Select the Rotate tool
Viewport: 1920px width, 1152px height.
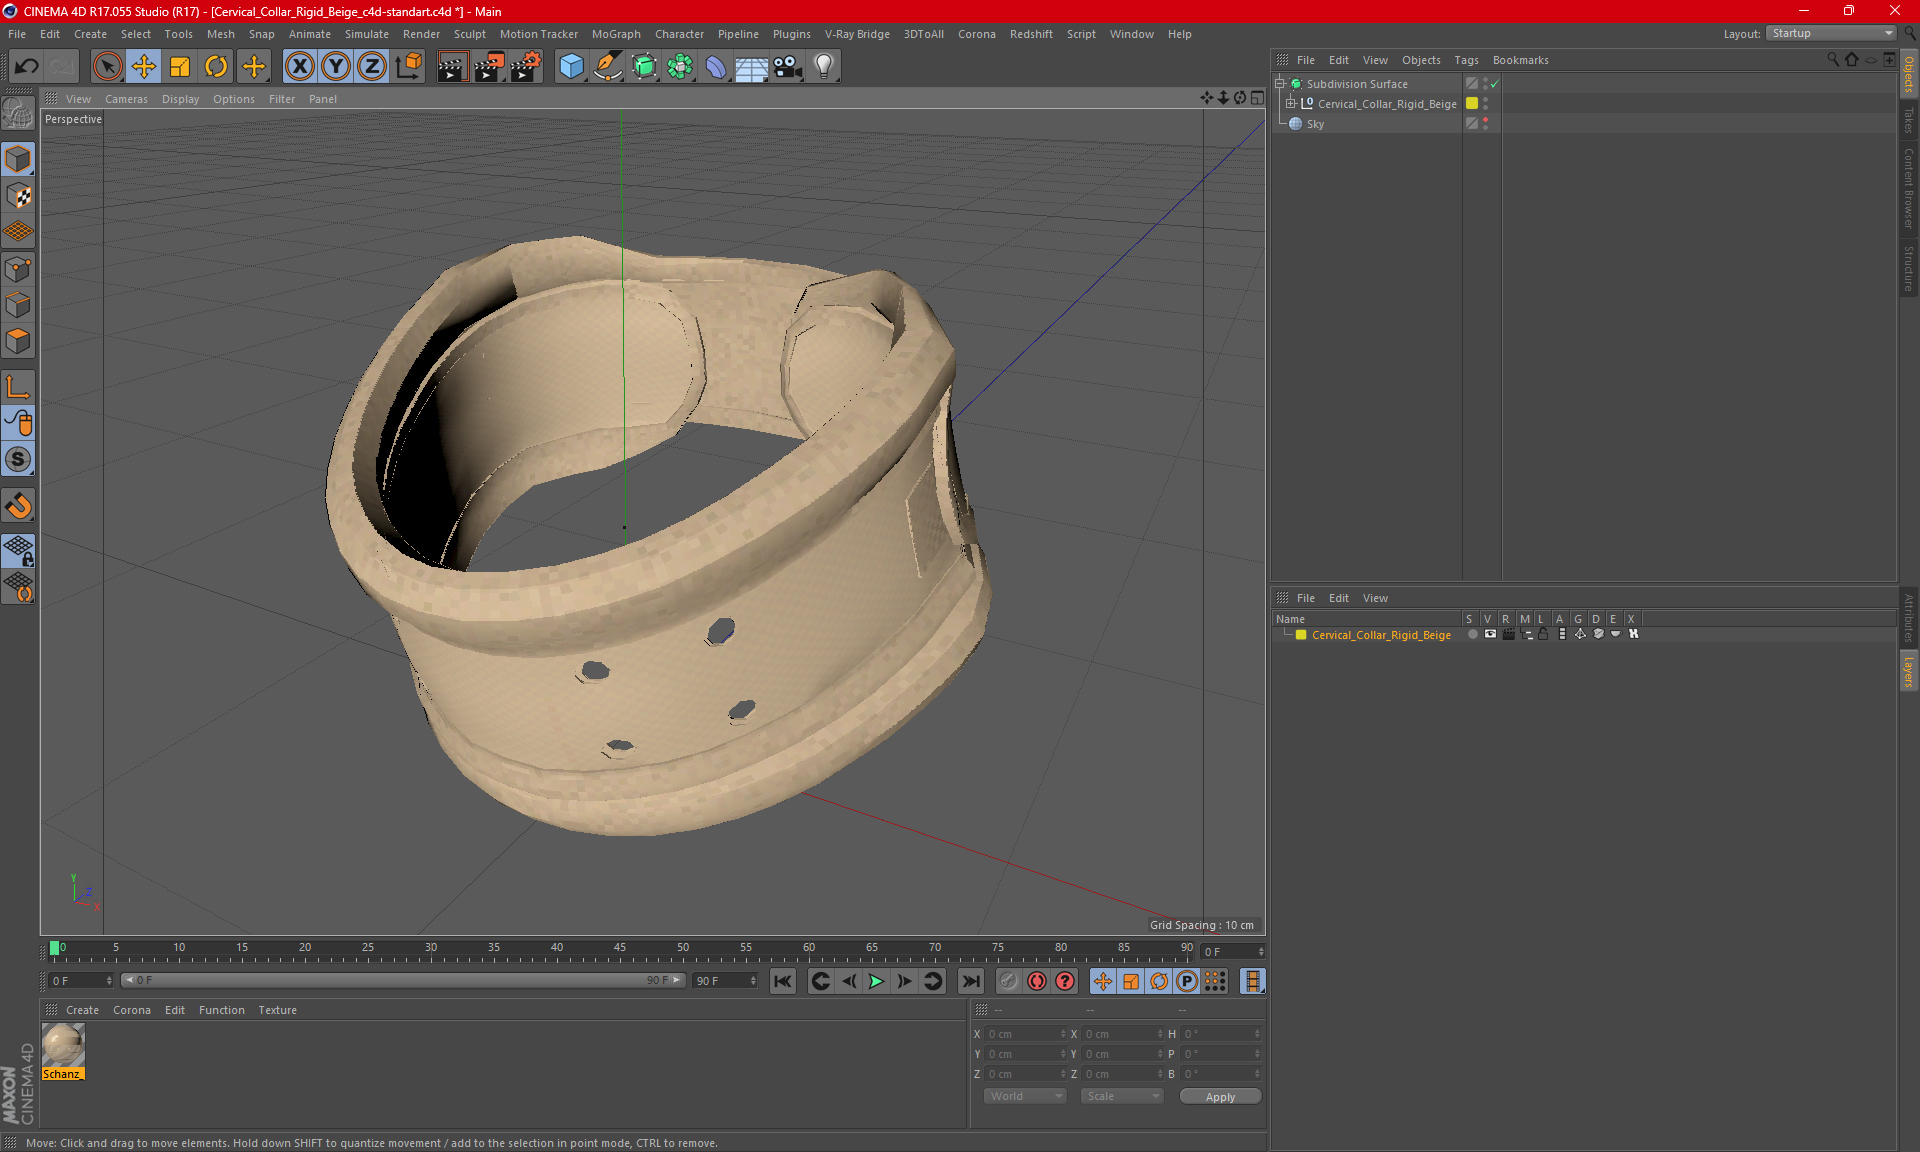[216, 66]
